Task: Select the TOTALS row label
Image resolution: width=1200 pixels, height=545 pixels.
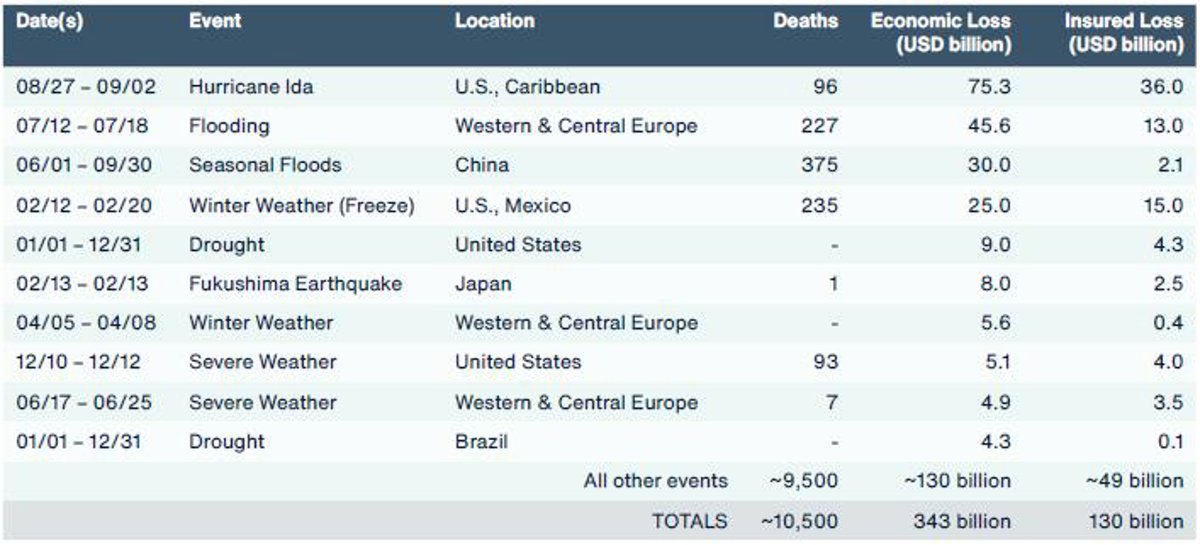Action: click(x=690, y=521)
